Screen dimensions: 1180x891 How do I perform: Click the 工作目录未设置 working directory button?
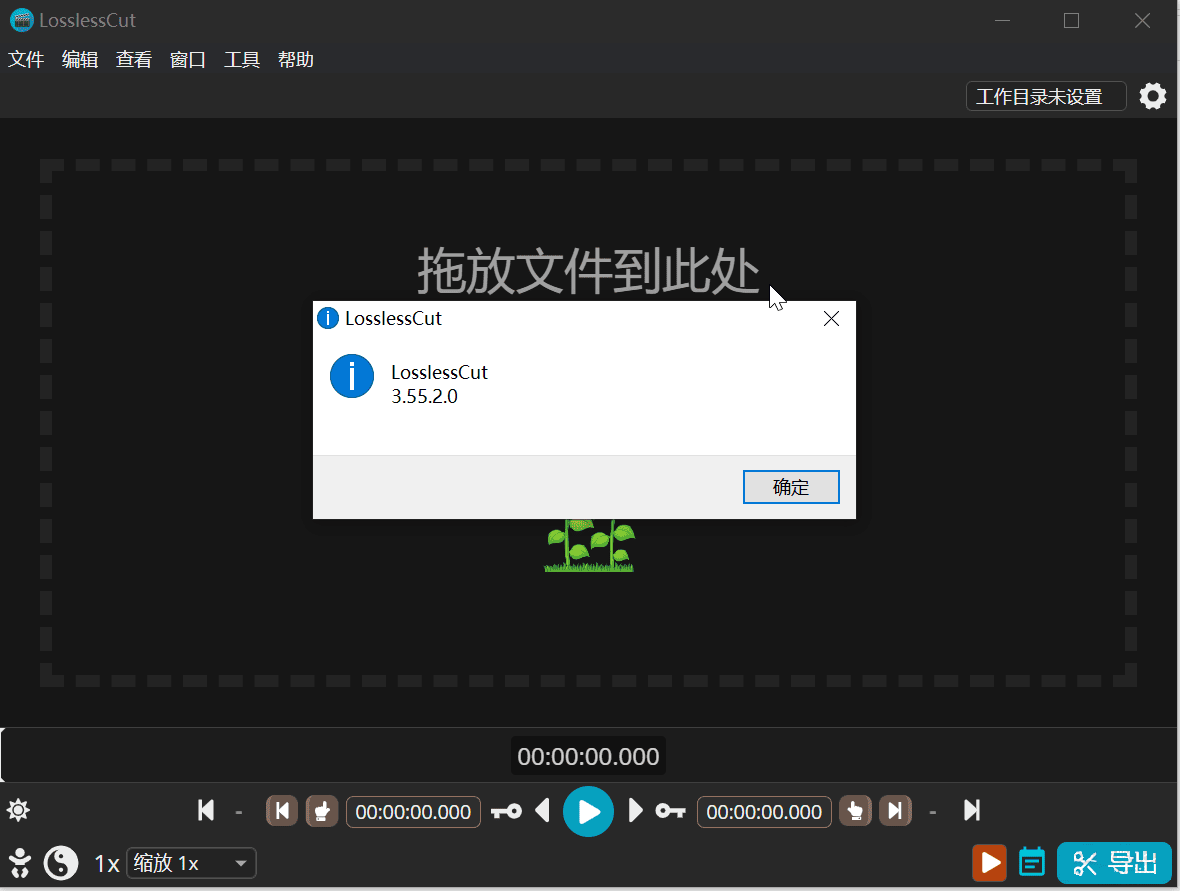pos(1045,97)
